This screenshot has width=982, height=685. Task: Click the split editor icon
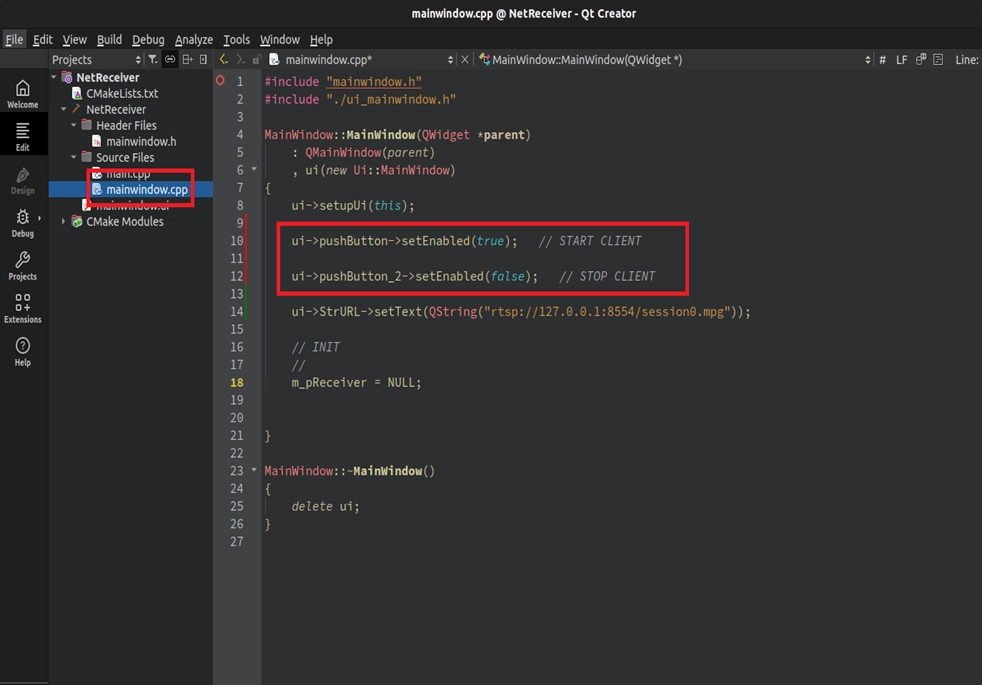pos(921,59)
